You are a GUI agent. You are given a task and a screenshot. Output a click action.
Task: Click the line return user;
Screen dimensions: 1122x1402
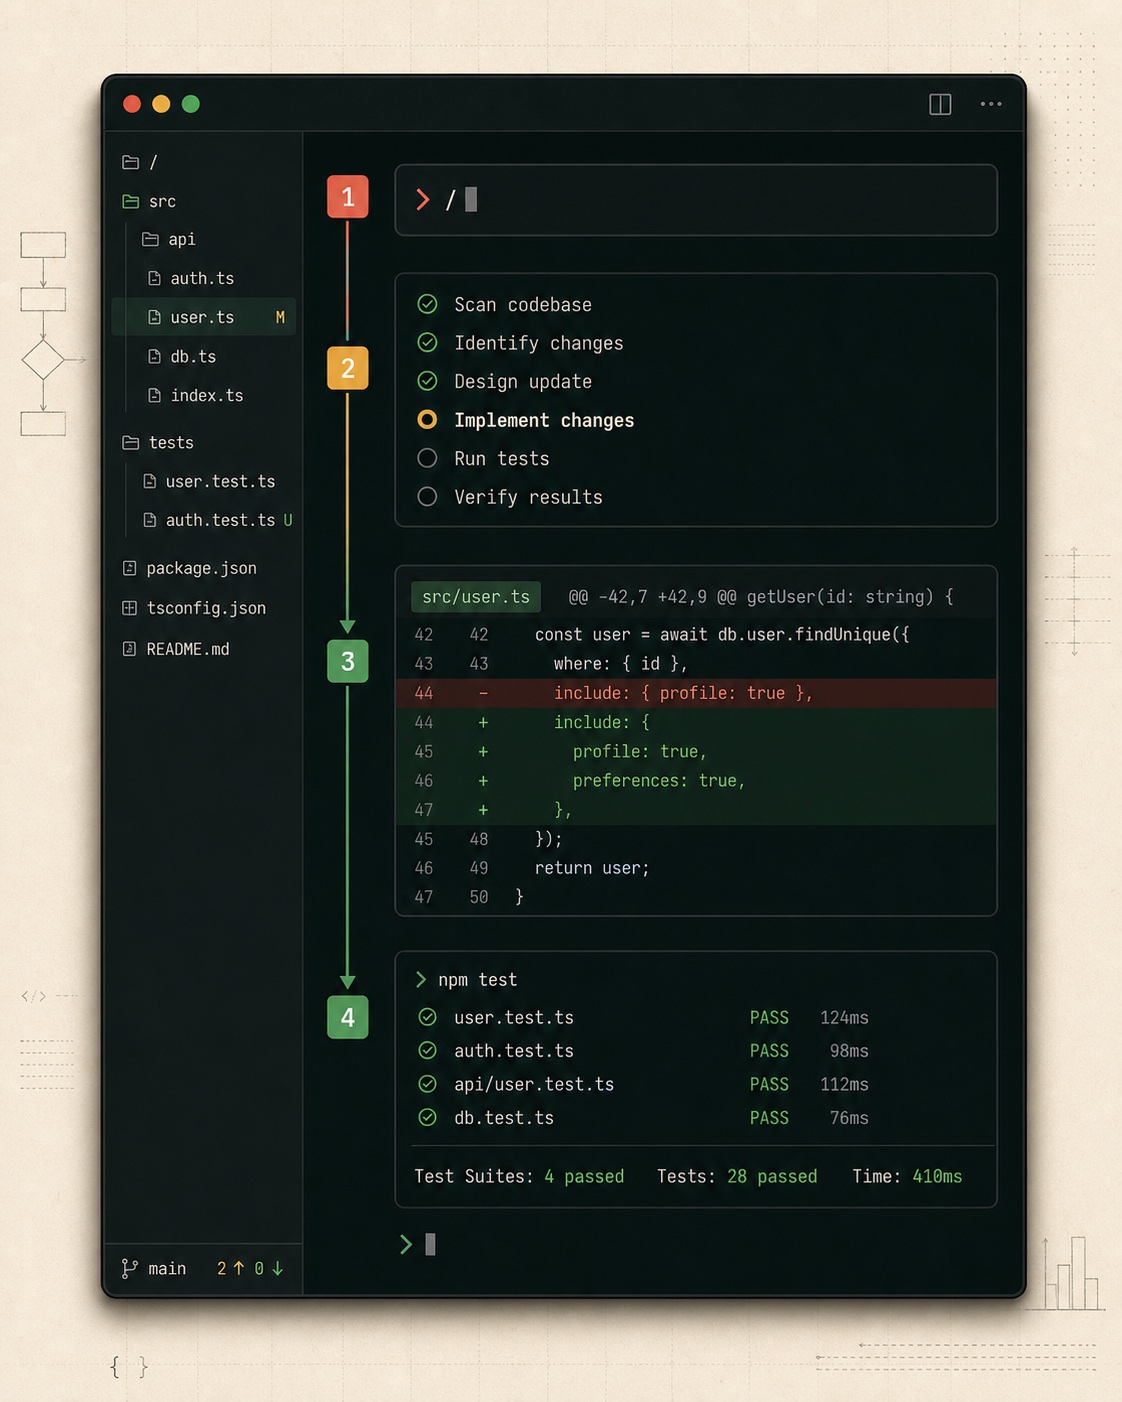pos(592,868)
